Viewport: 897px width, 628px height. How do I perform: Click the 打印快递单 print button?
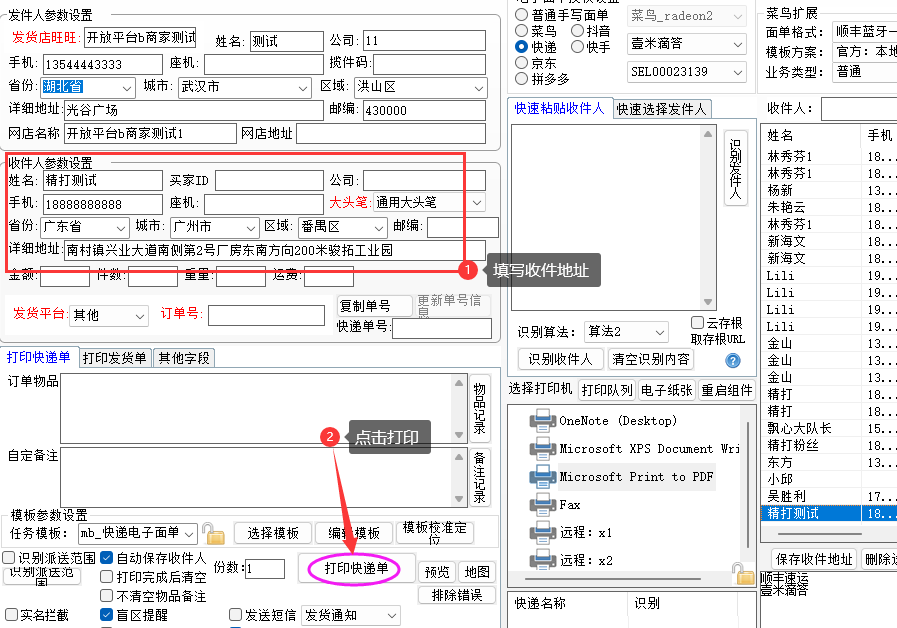356,569
